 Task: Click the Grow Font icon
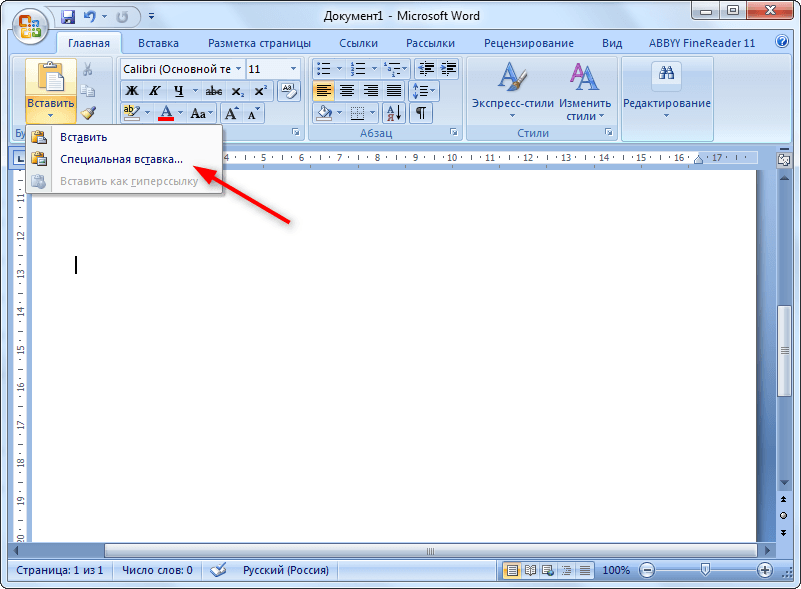pyautogui.click(x=232, y=113)
